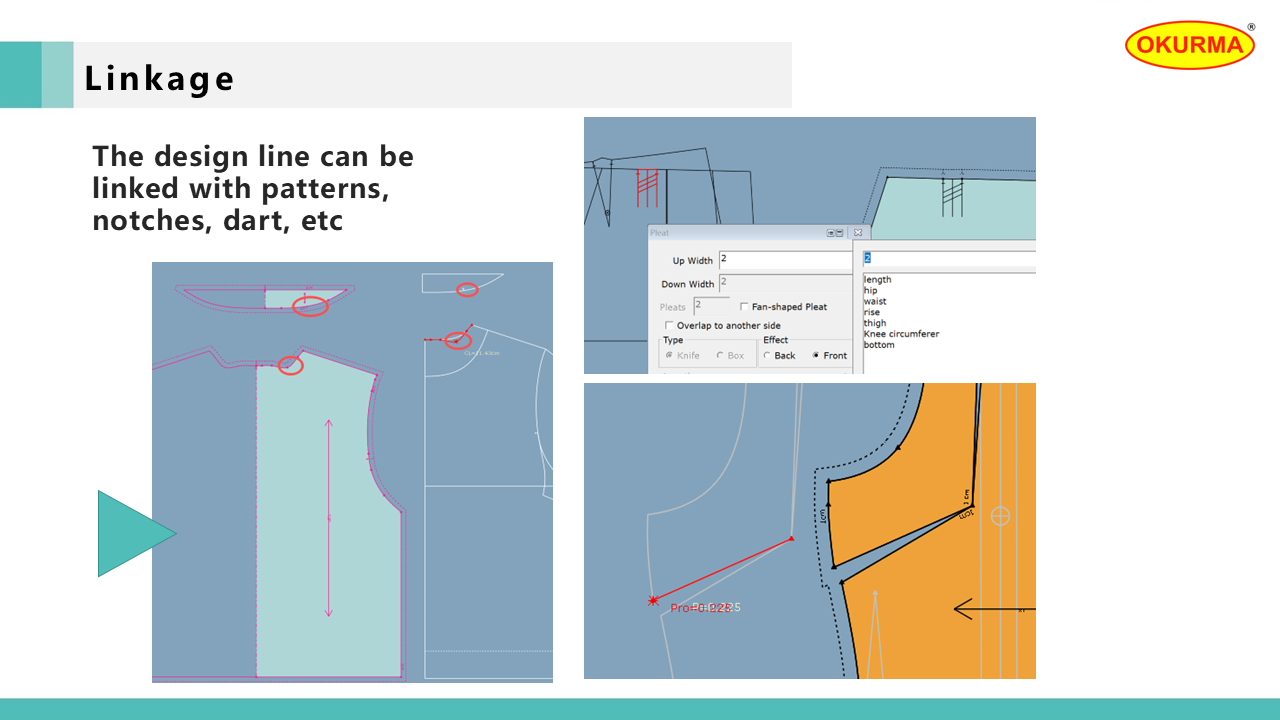The height and width of the screenshot is (720, 1280).
Task: Close the Pleat dialog window
Action: tap(857, 233)
